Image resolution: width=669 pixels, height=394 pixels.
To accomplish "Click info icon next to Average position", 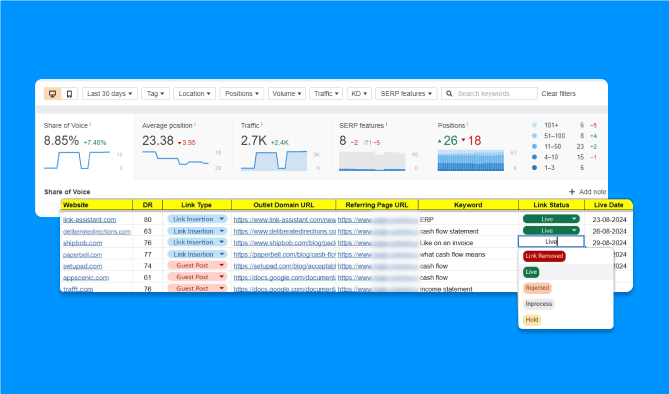I will pyautogui.click(x=195, y=125).
